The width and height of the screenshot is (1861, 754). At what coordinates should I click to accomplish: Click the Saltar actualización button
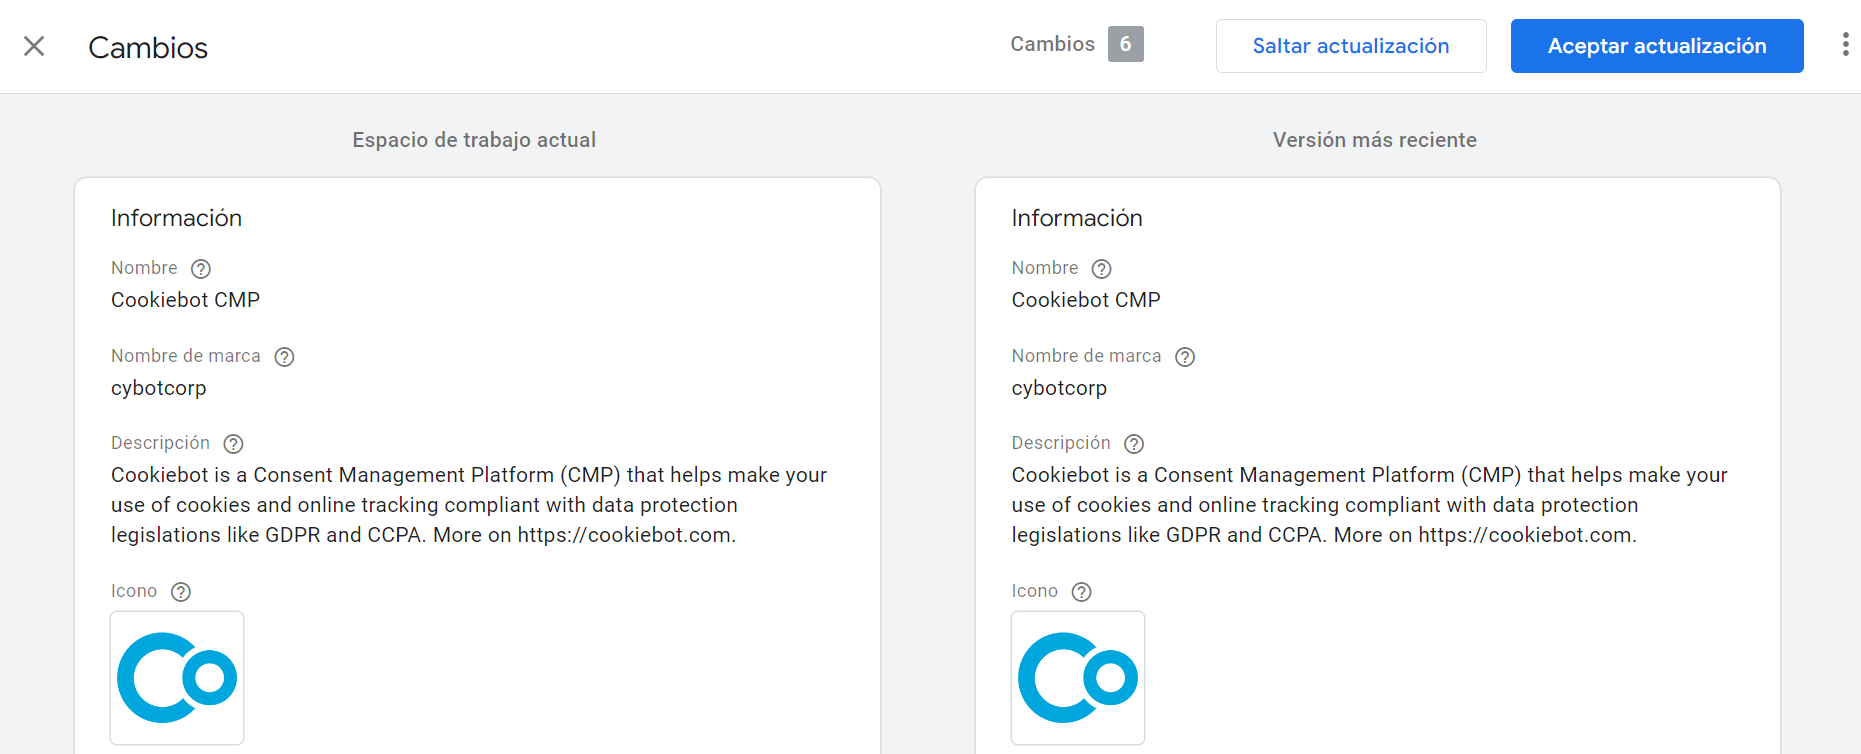(x=1351, y=46)
